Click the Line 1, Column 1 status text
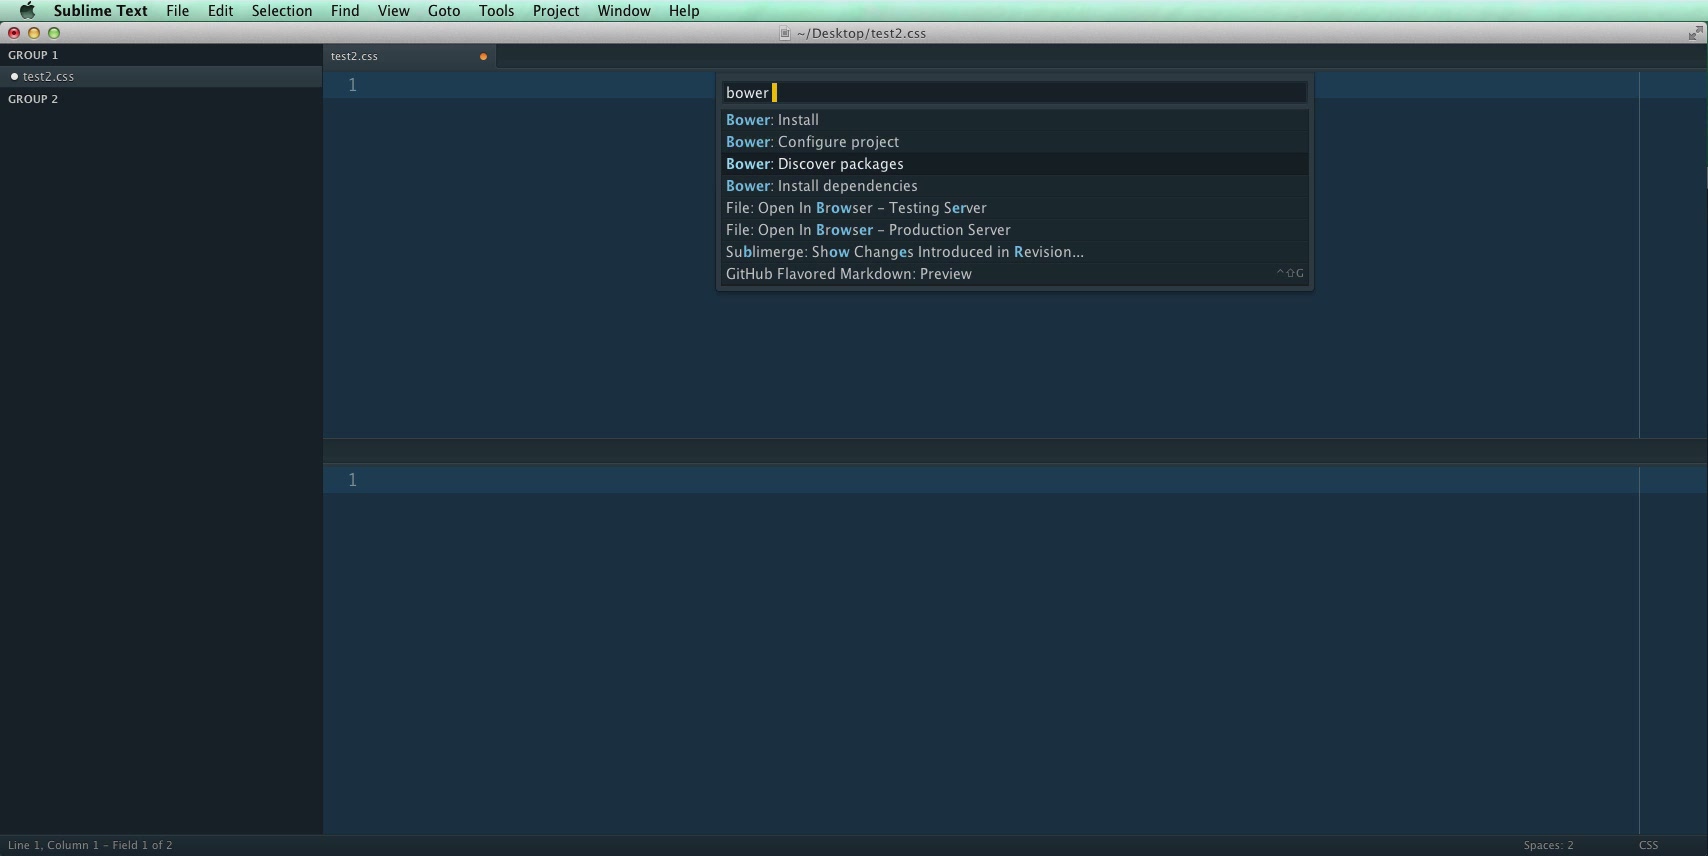Viewport: 1708px width, 856px height. pyautogui.click(x=90, y=846)
